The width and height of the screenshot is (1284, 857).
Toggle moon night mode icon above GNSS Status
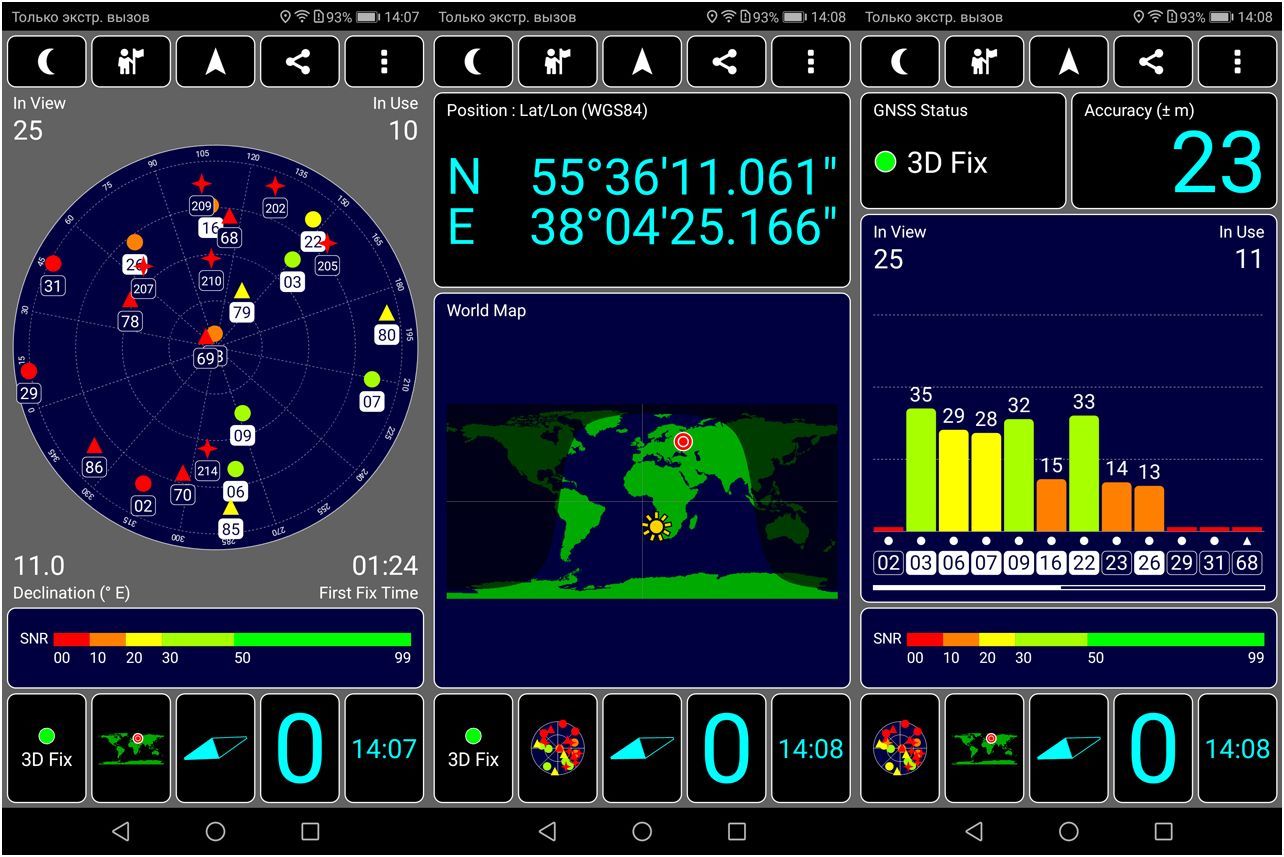(x=900, y=62)
